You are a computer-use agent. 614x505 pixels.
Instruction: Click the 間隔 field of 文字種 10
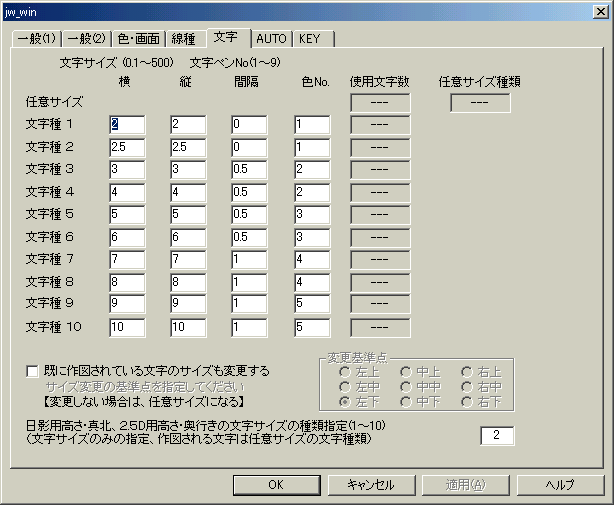tap(249, 328)
